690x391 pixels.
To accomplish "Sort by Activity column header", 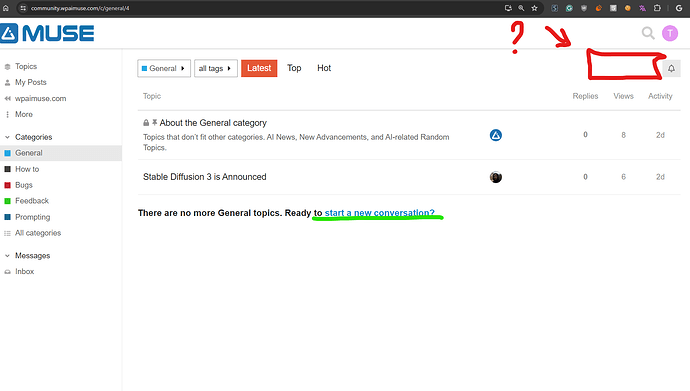I will click(660, 96).
